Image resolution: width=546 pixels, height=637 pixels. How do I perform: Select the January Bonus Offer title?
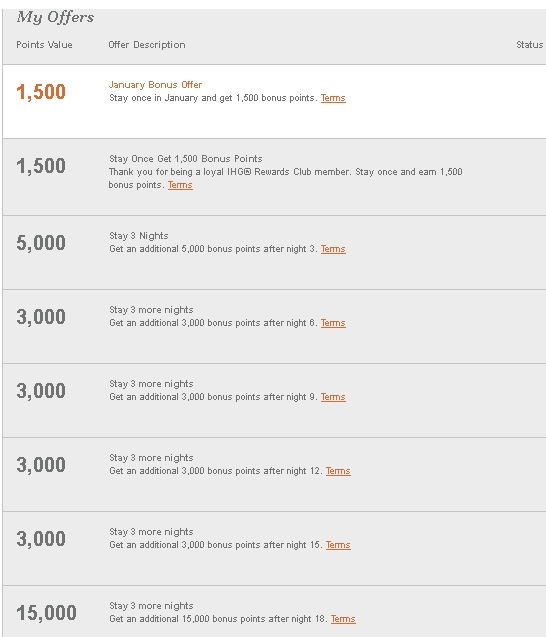155,84
